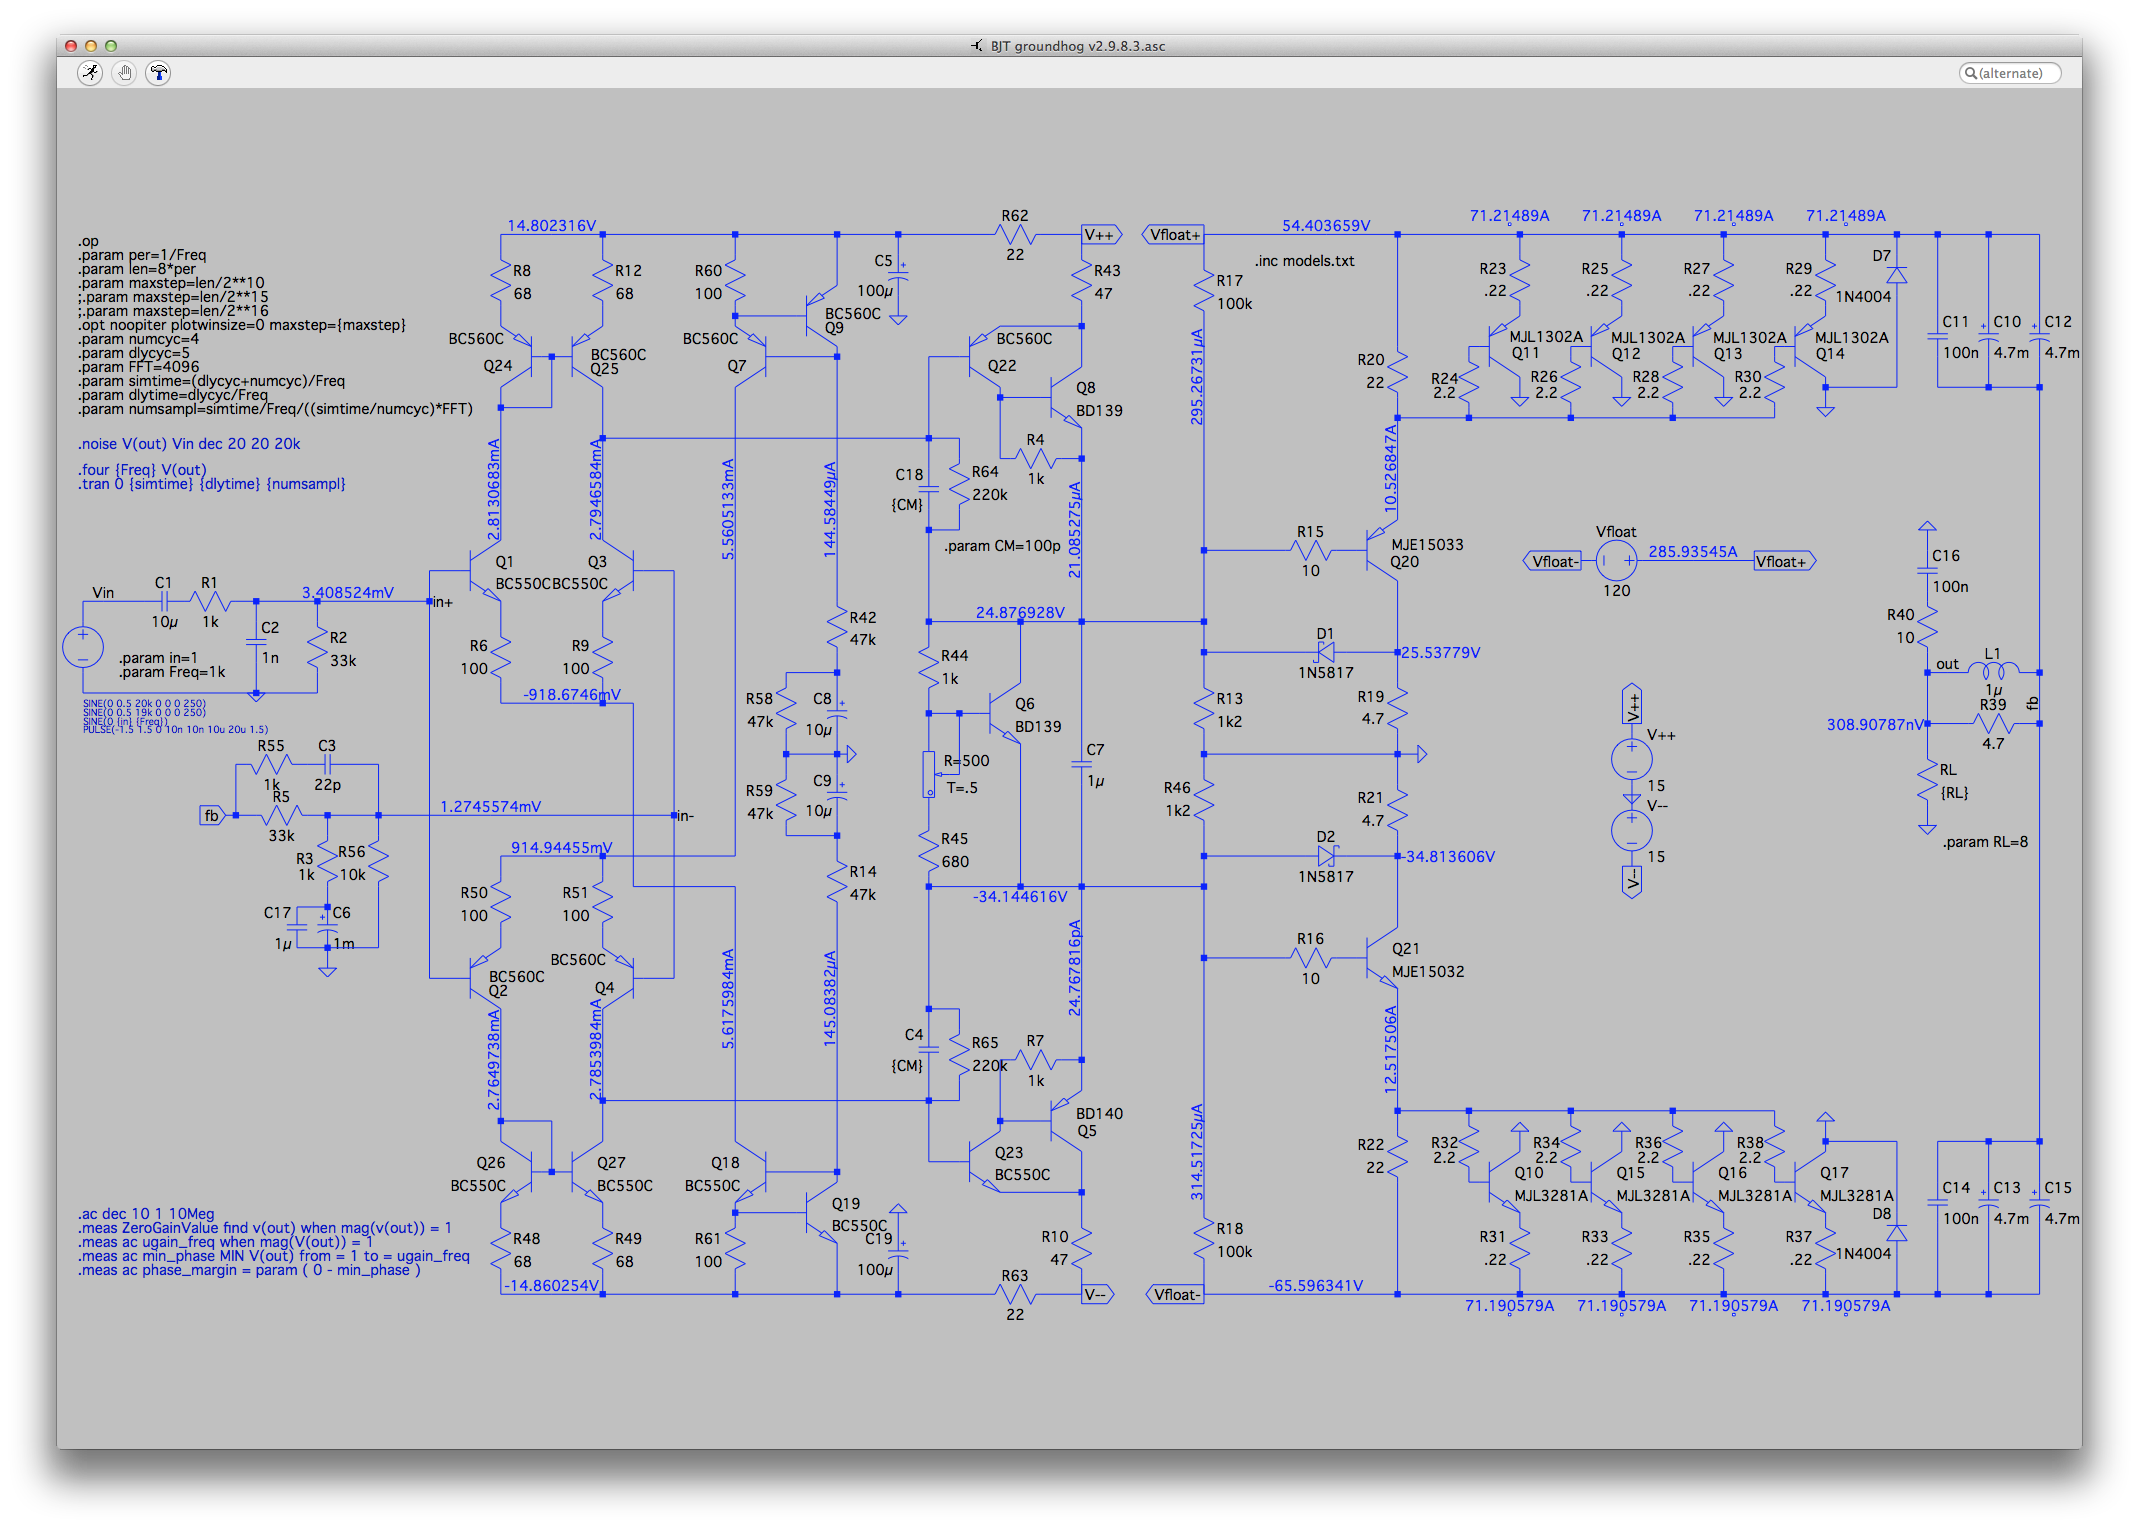
Task: Select the Vin voltage source symbol
Action: coord(83,647)
